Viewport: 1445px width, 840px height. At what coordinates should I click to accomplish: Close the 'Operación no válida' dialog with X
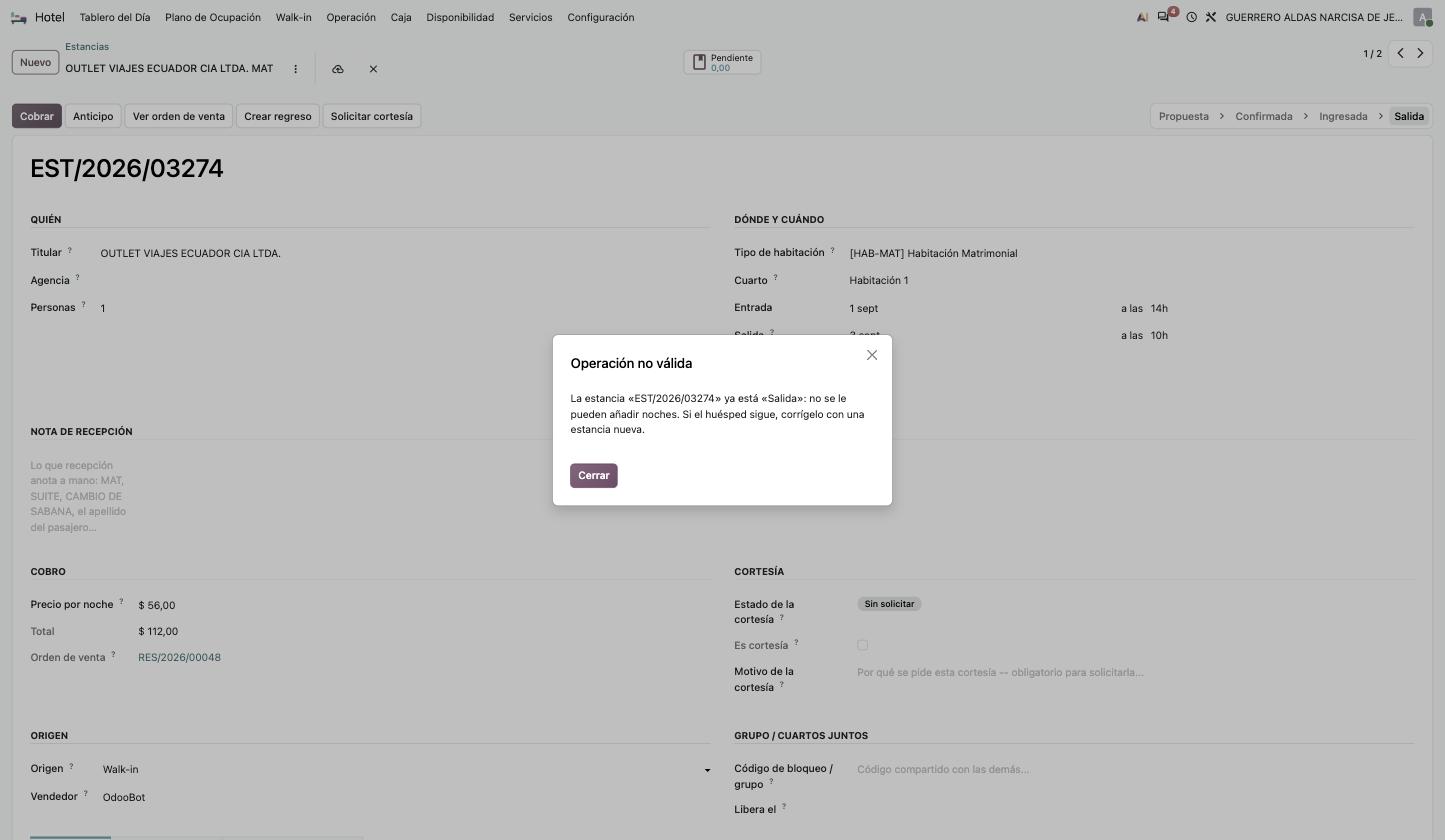click(x=872, y=355)
